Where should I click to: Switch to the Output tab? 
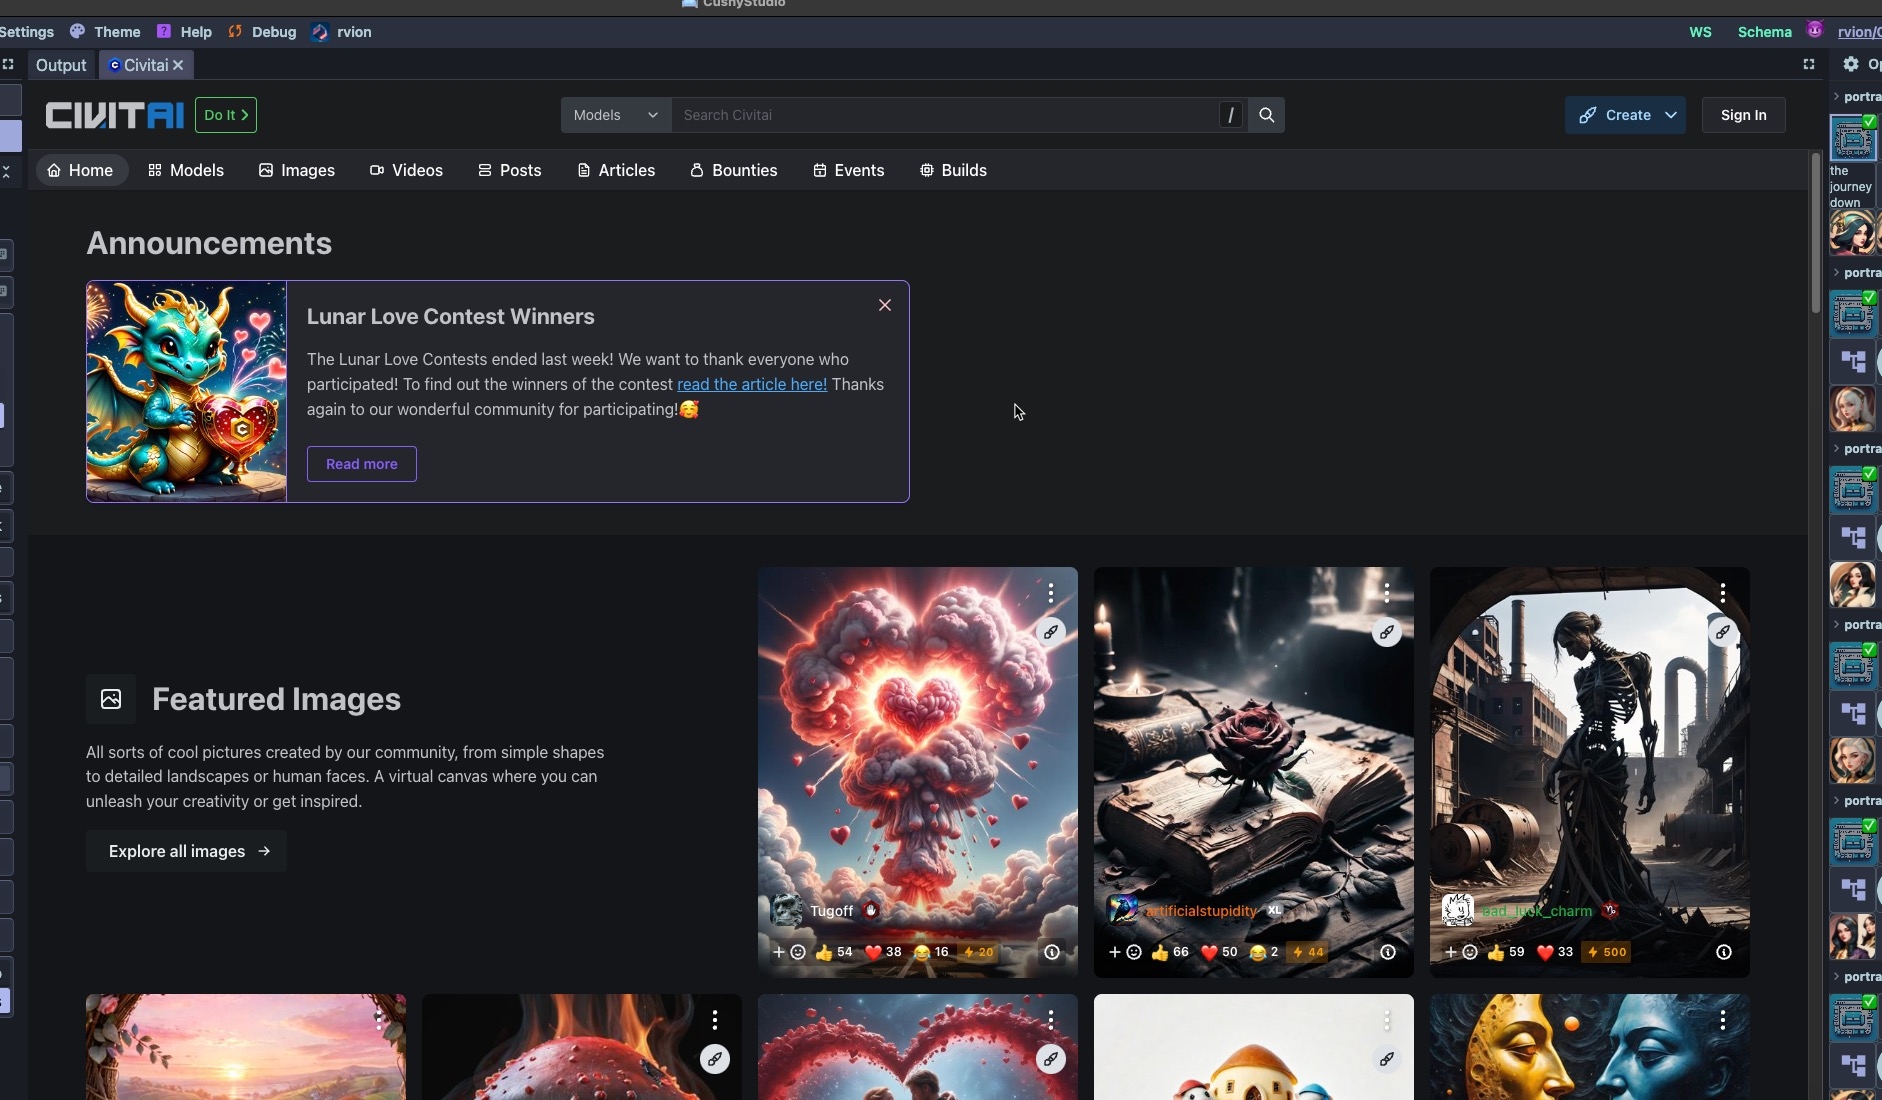tap(61, 65)
